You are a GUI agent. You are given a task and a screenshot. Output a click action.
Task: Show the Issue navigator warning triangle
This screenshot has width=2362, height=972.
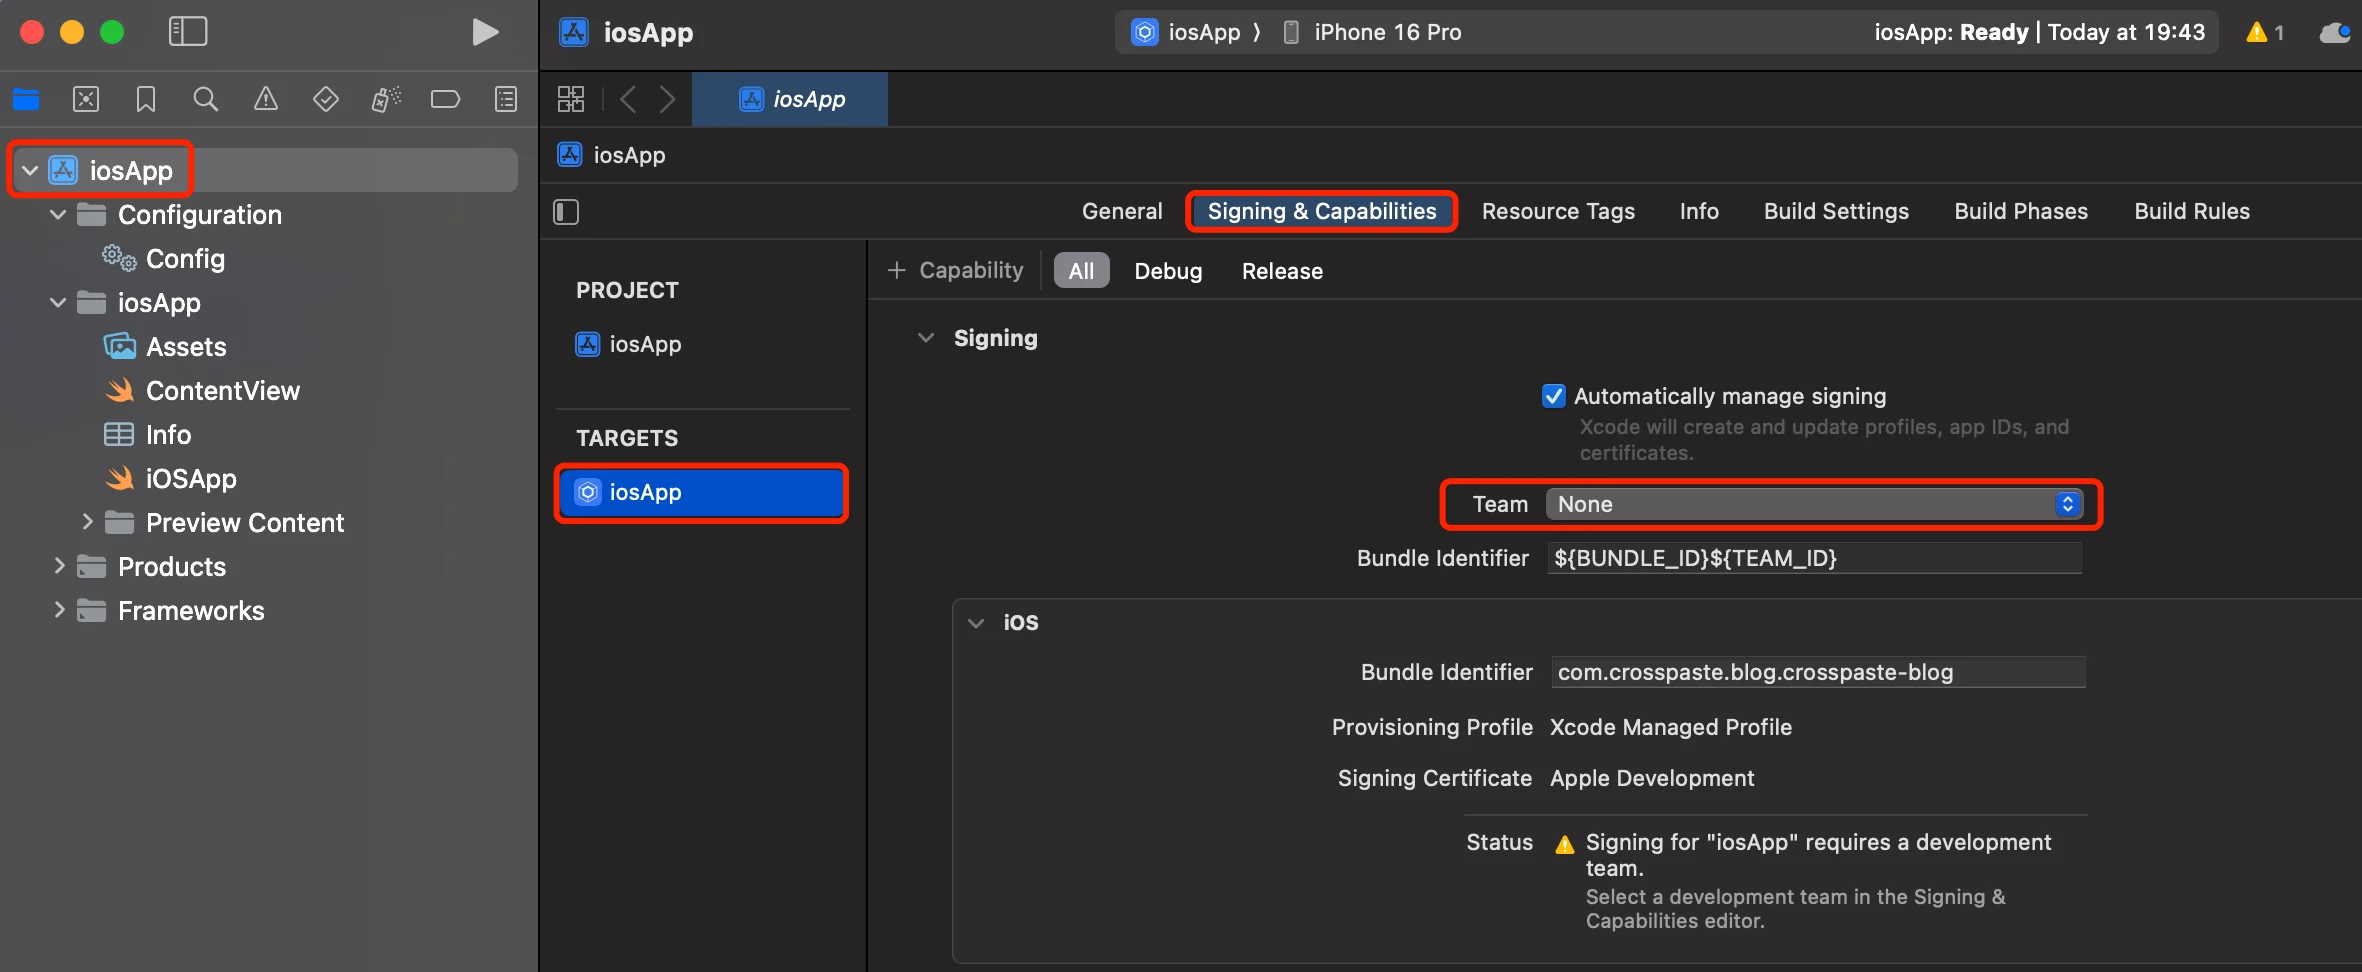click(266, 99)
